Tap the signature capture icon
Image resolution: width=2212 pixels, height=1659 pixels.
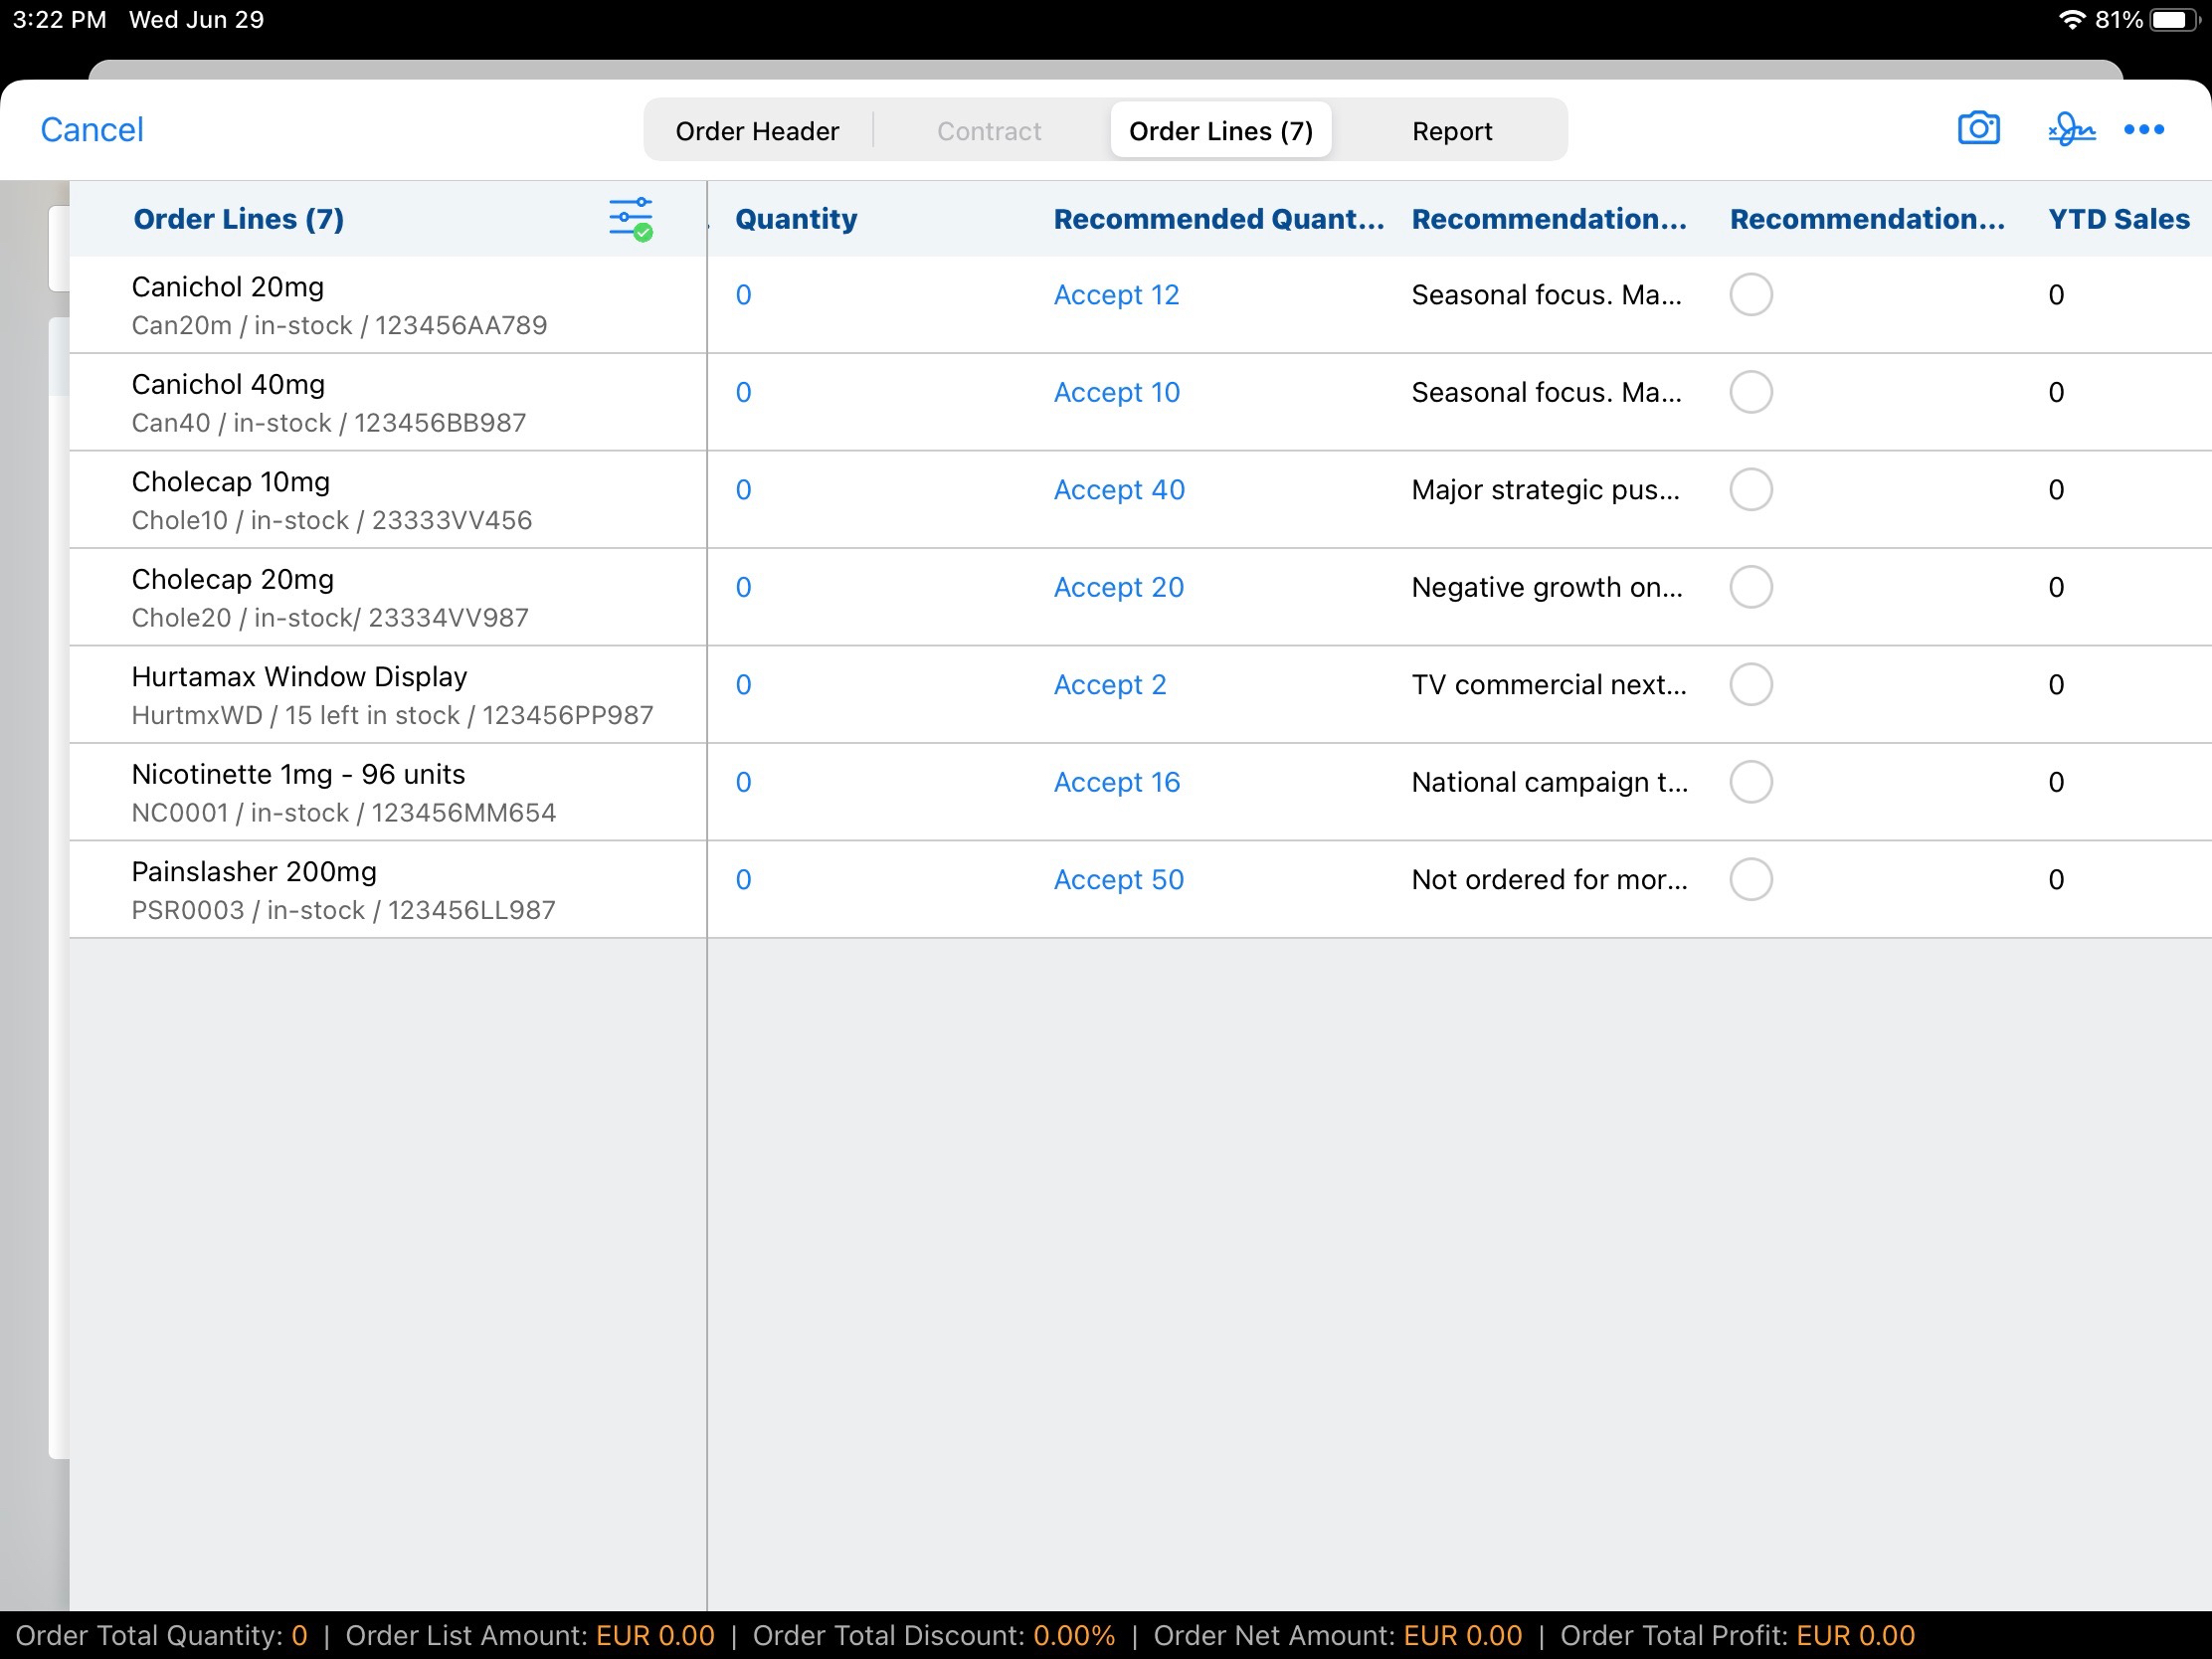[2070, 129]
